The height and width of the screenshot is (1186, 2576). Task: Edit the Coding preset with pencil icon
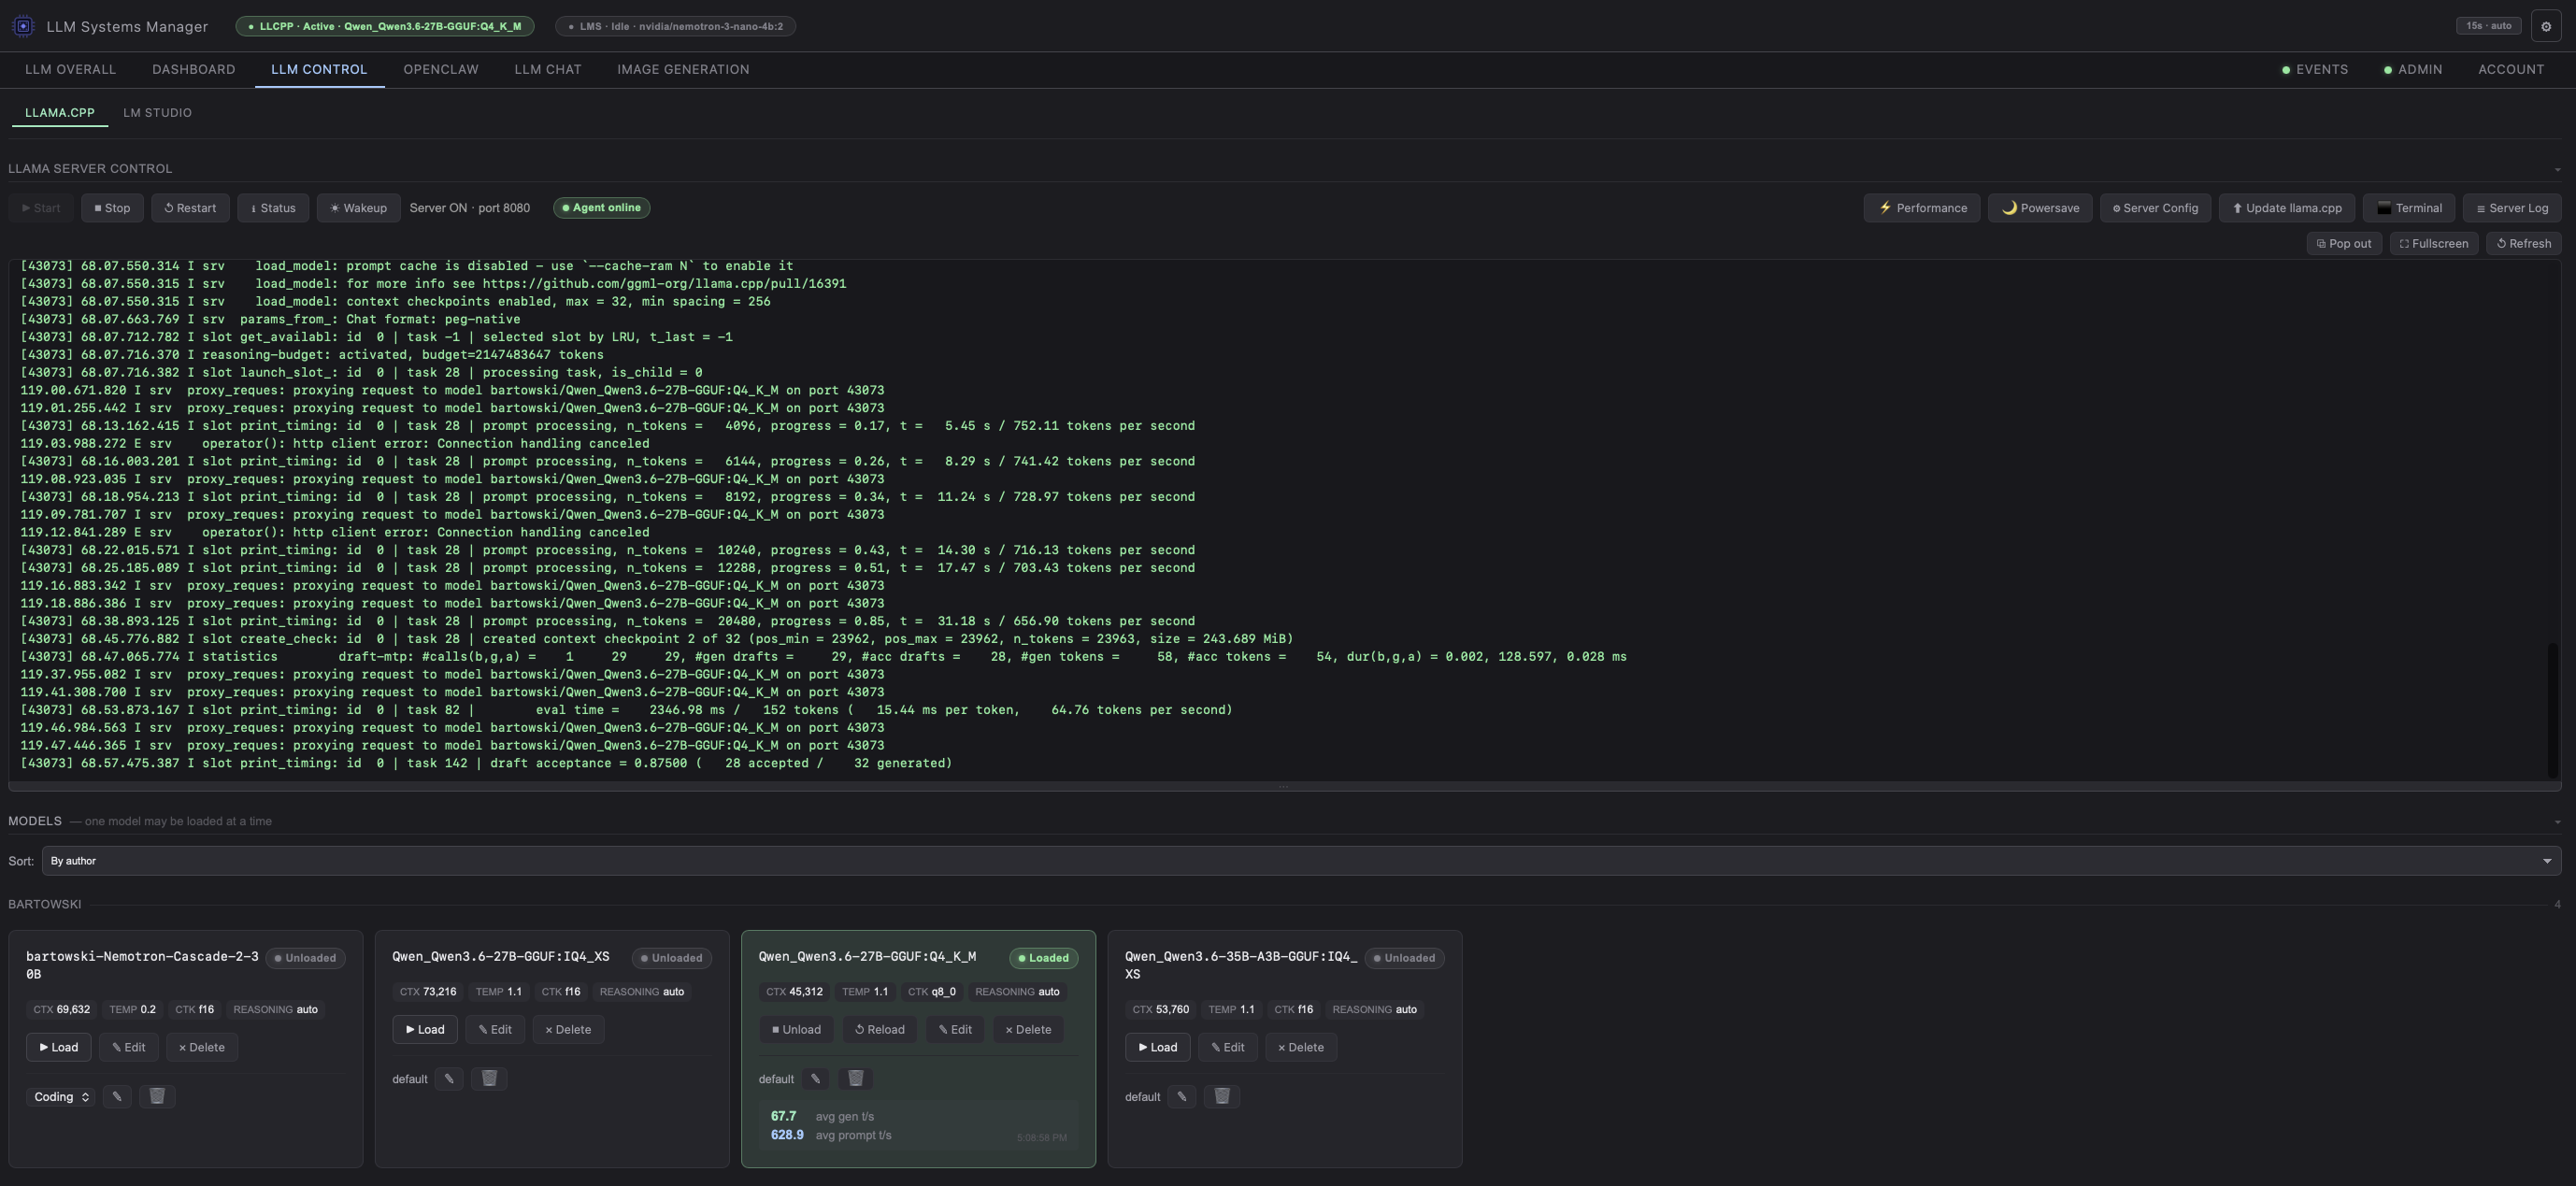[117, 1096]
